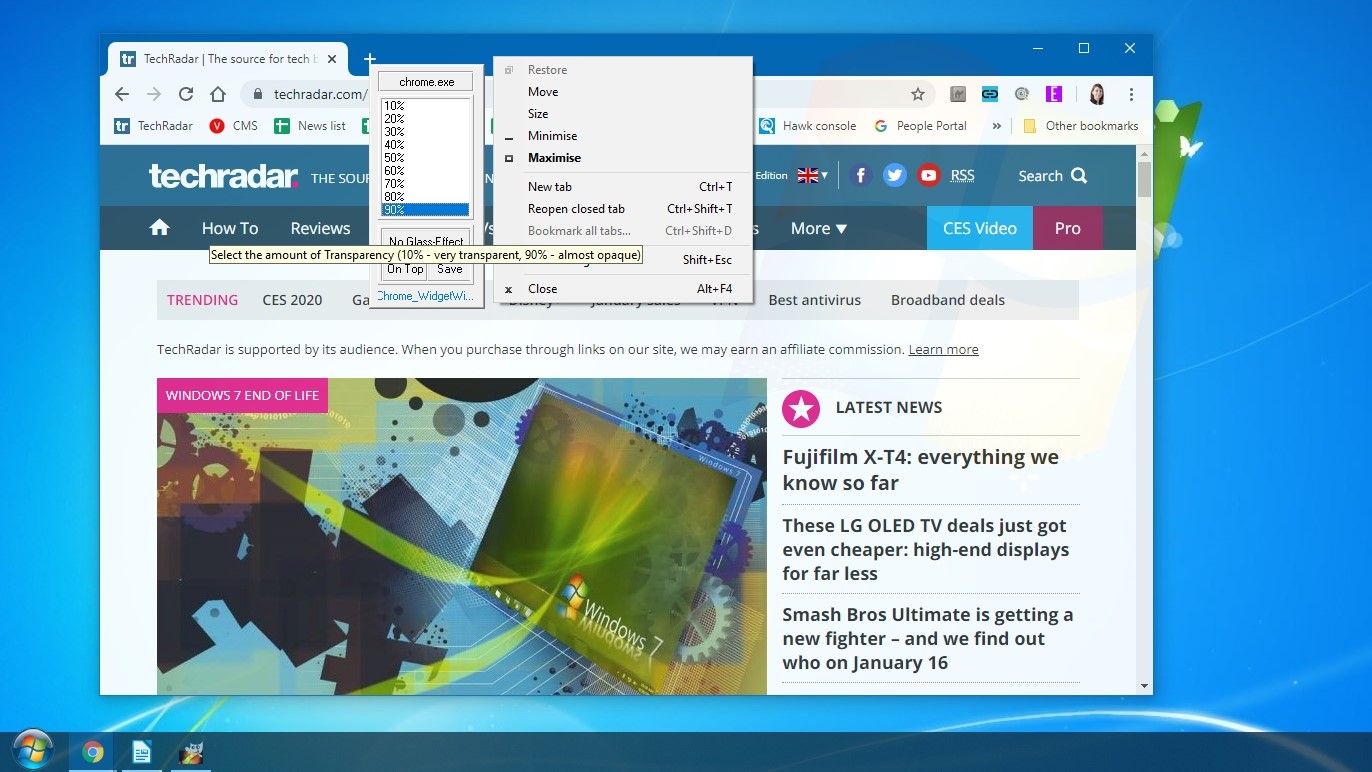Reload the page with the refresh icon

tap(186, 94)
